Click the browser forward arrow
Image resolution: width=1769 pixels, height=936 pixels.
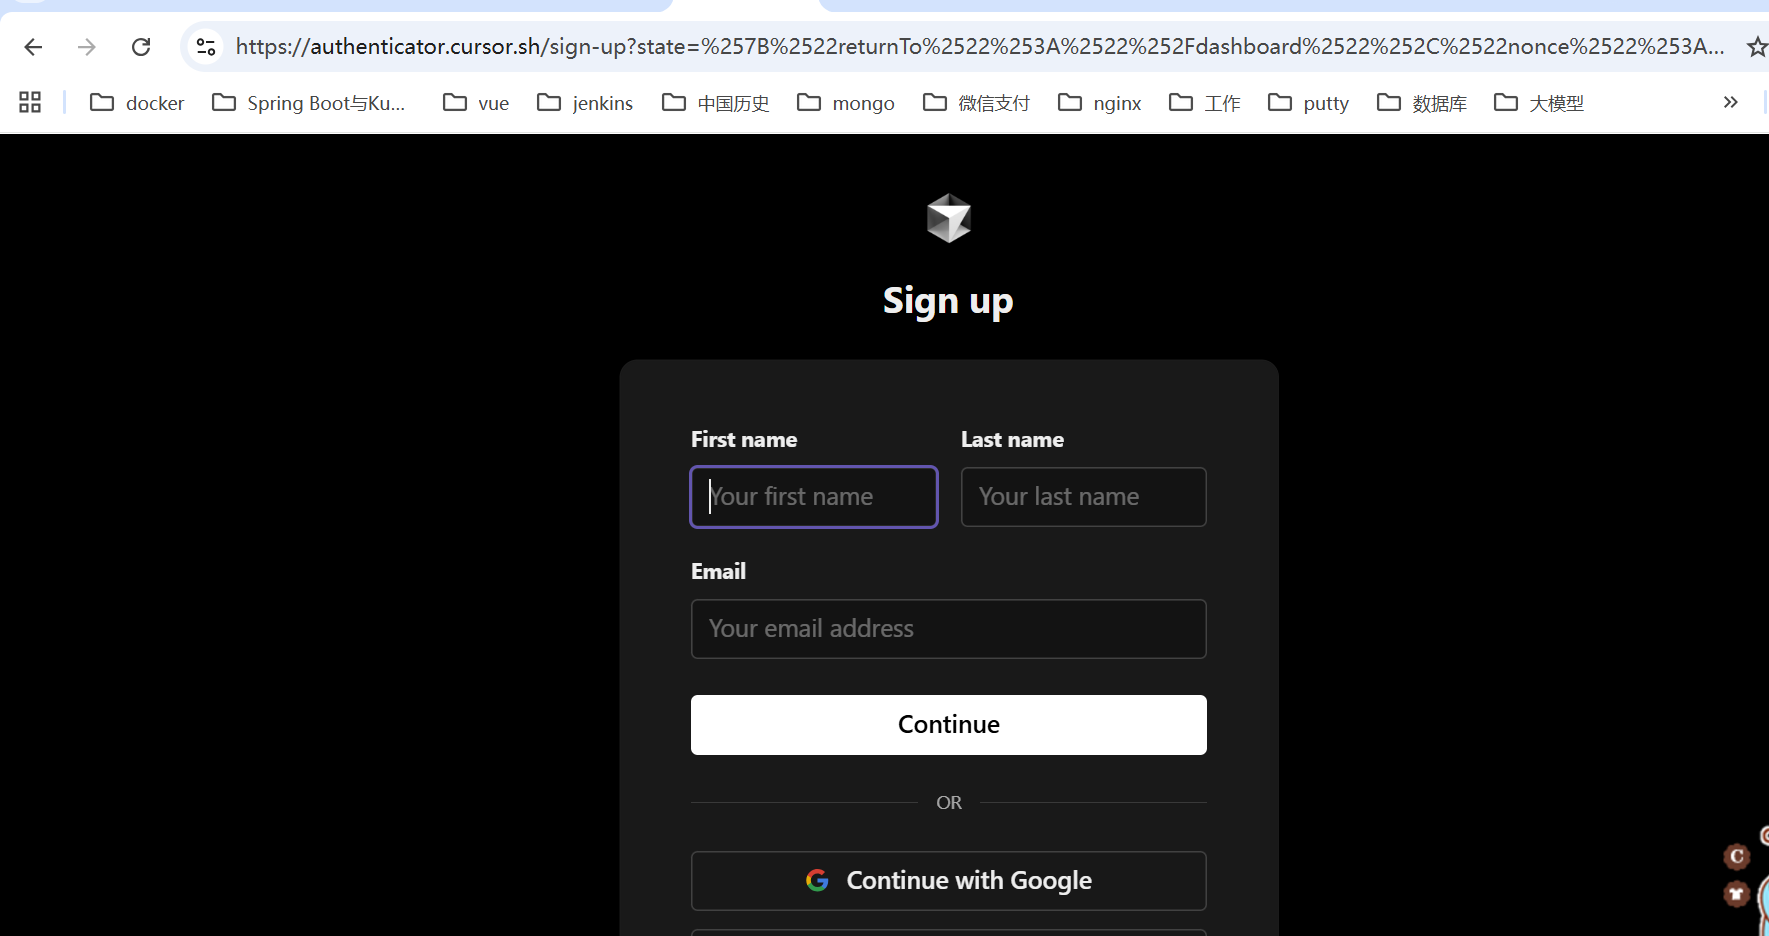pos(87,47)
